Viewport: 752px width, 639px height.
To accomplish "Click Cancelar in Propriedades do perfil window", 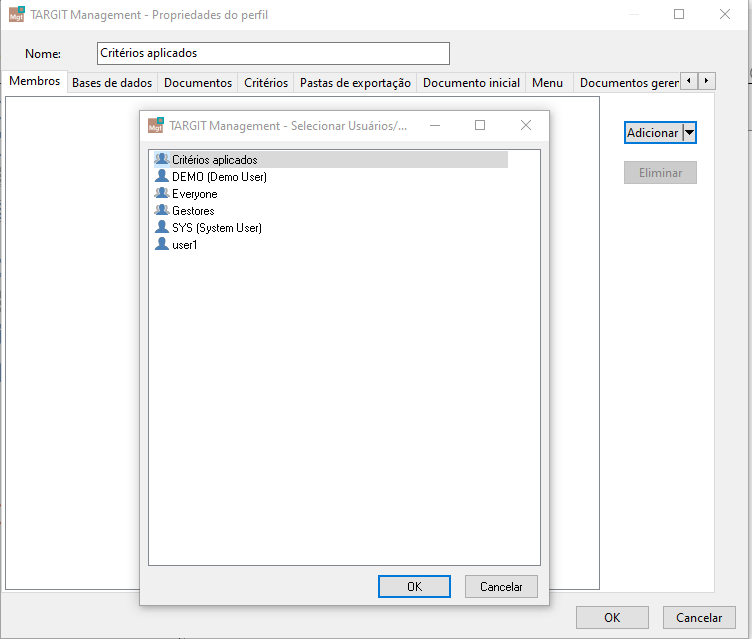I will (699, 617).
